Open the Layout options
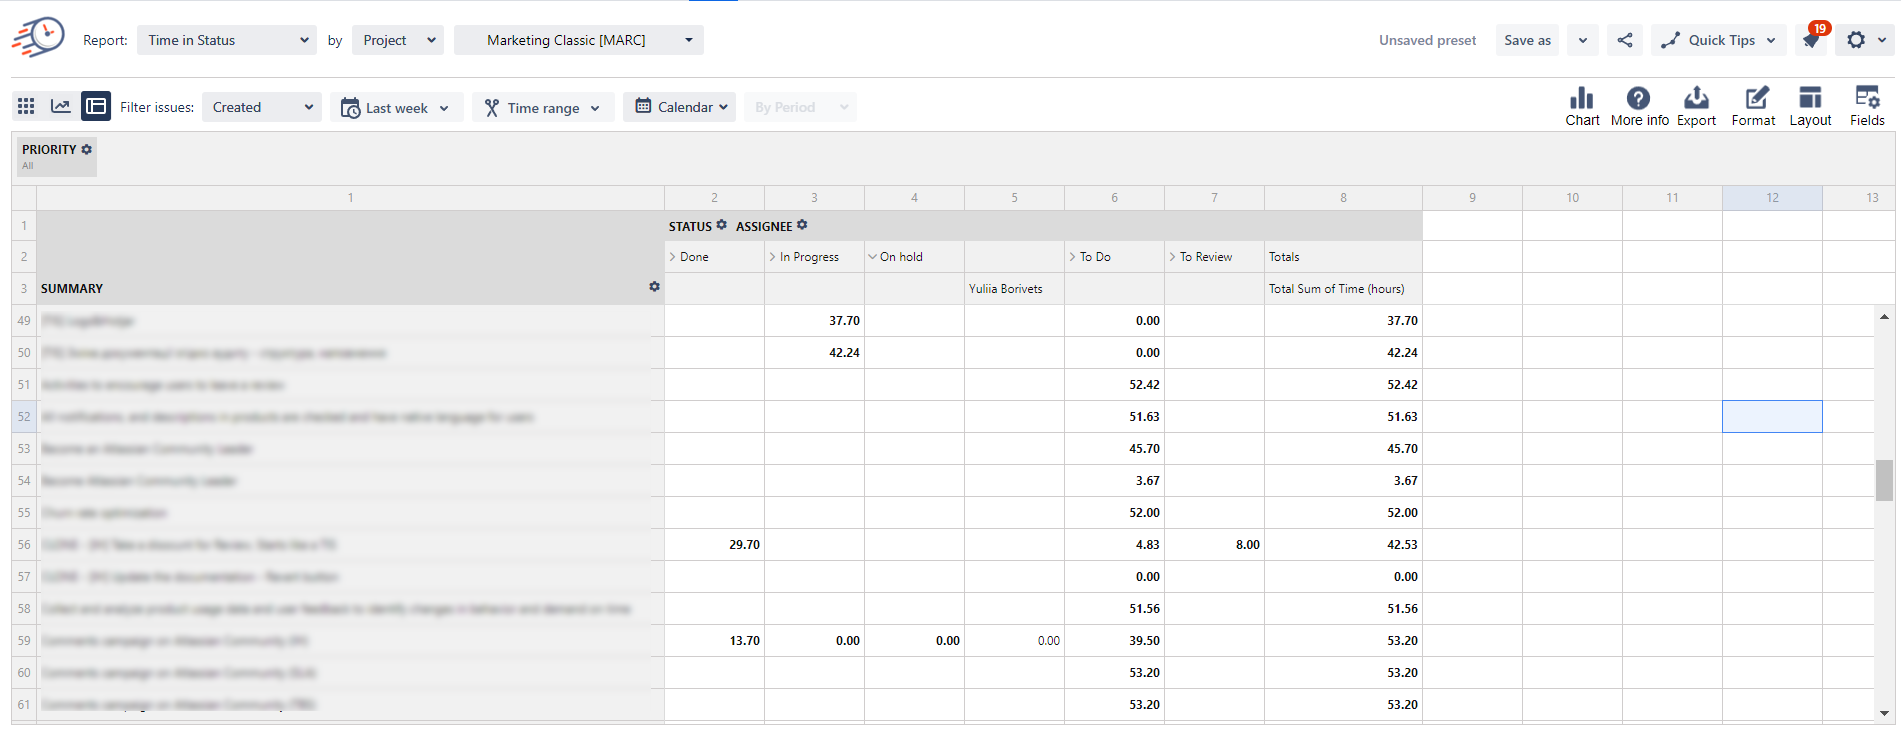The height and width of the screenshot is (733, 1901). pos(1810,106)
